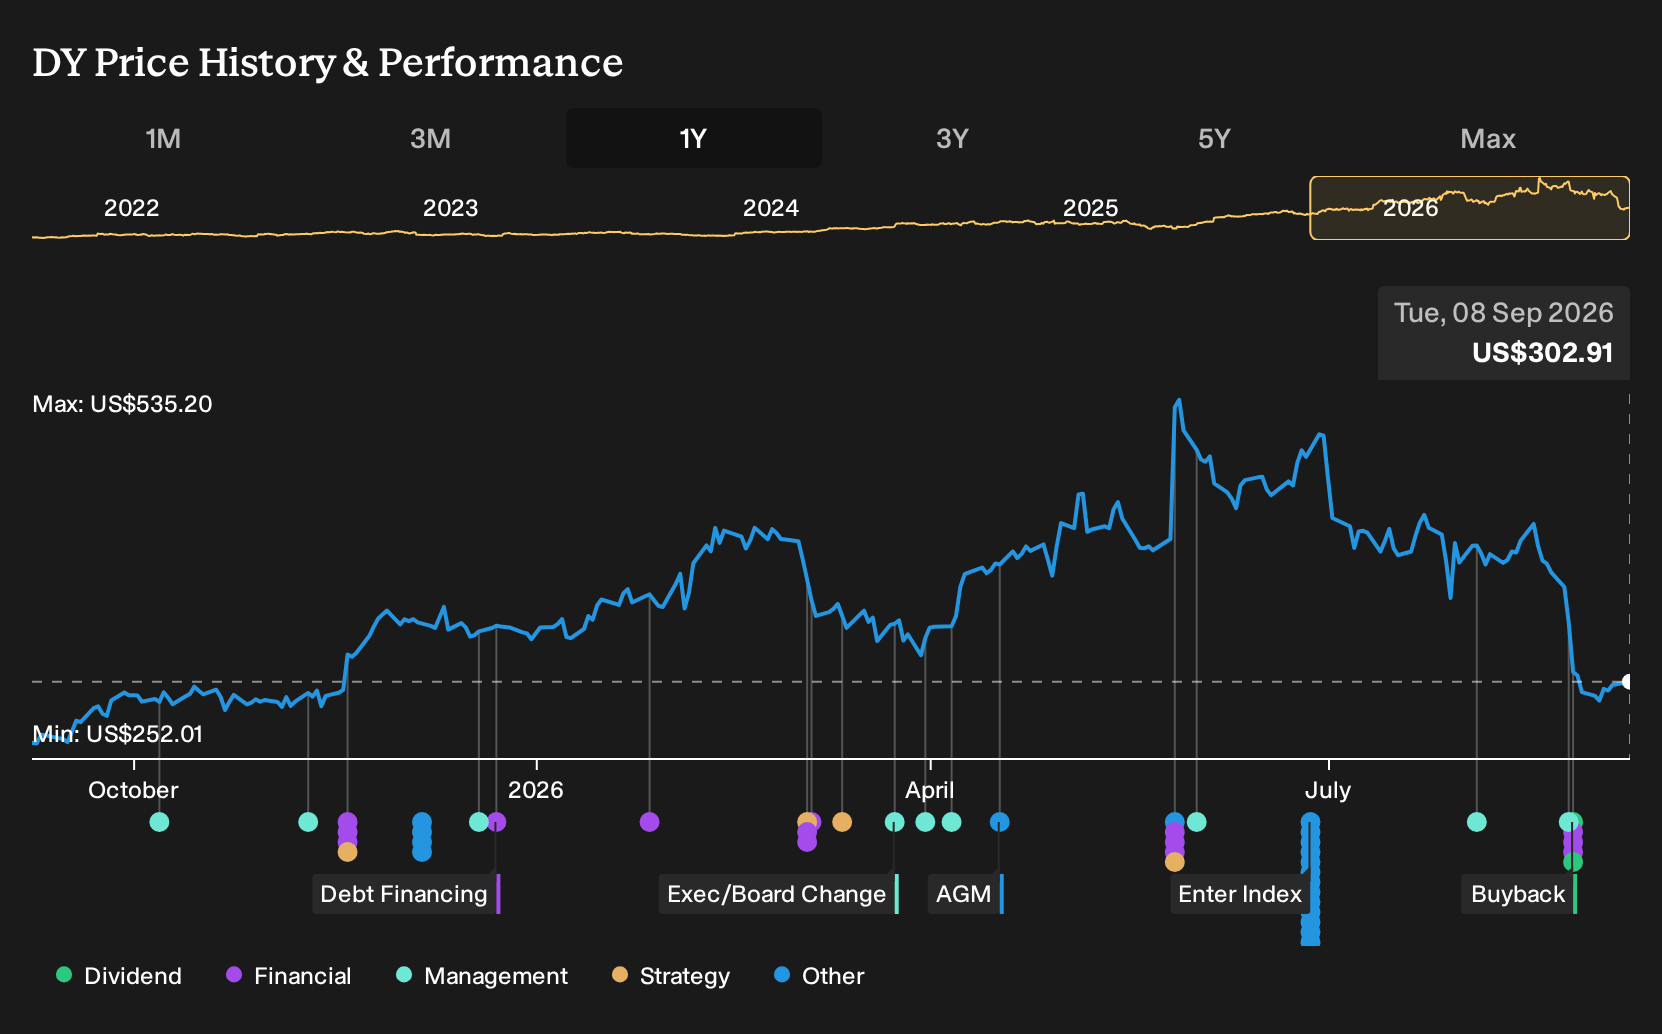Toggle the Strategy legend filter

coord(671,976)
